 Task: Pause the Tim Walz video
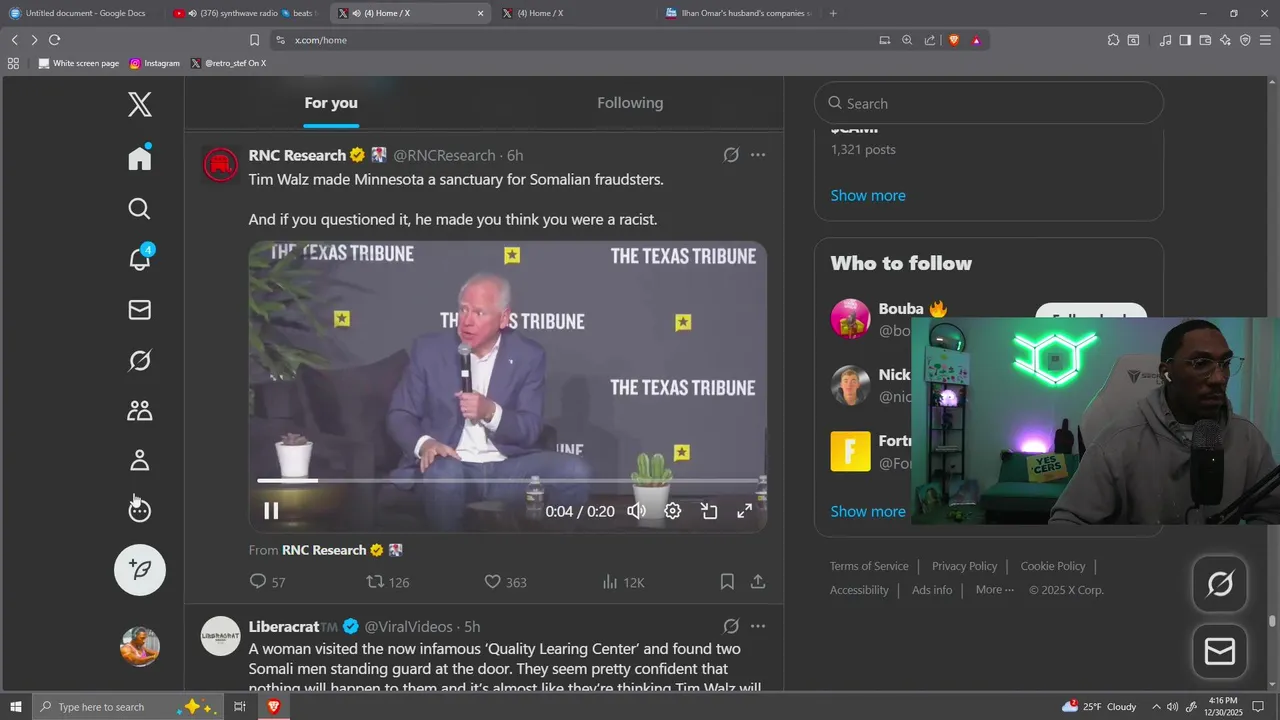click(271, 511)
